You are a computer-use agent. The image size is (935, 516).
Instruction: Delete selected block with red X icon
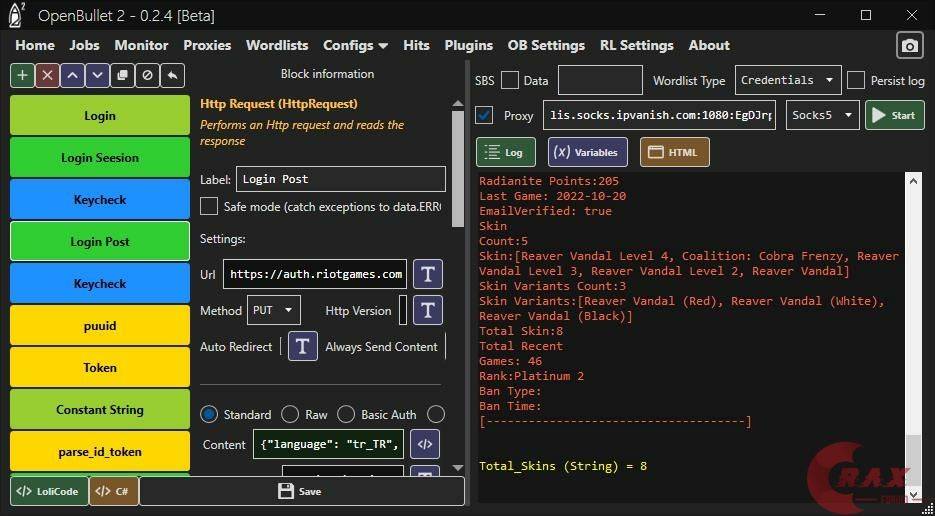pos(48,76)
